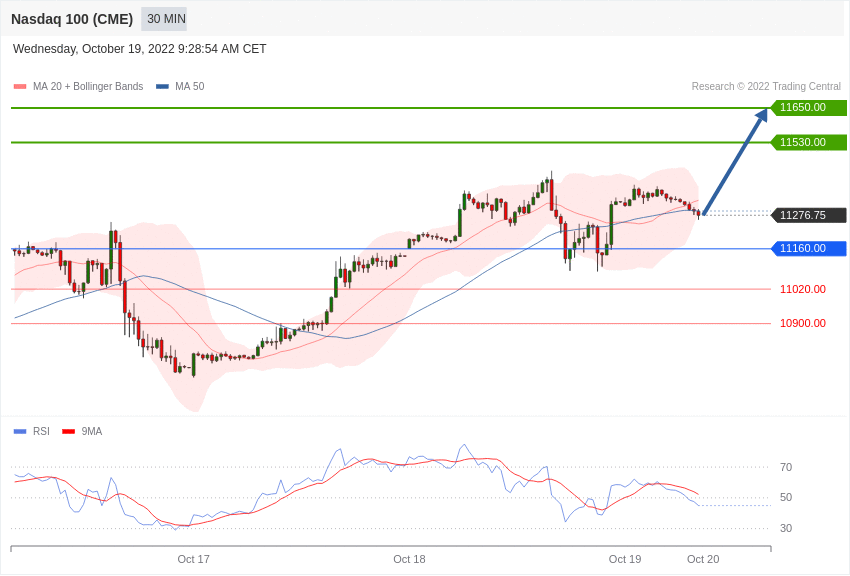Click the pink MA 20 + Bollinger Bands swatch
Screen dimensions: 850x576
(x=20, y=87)
